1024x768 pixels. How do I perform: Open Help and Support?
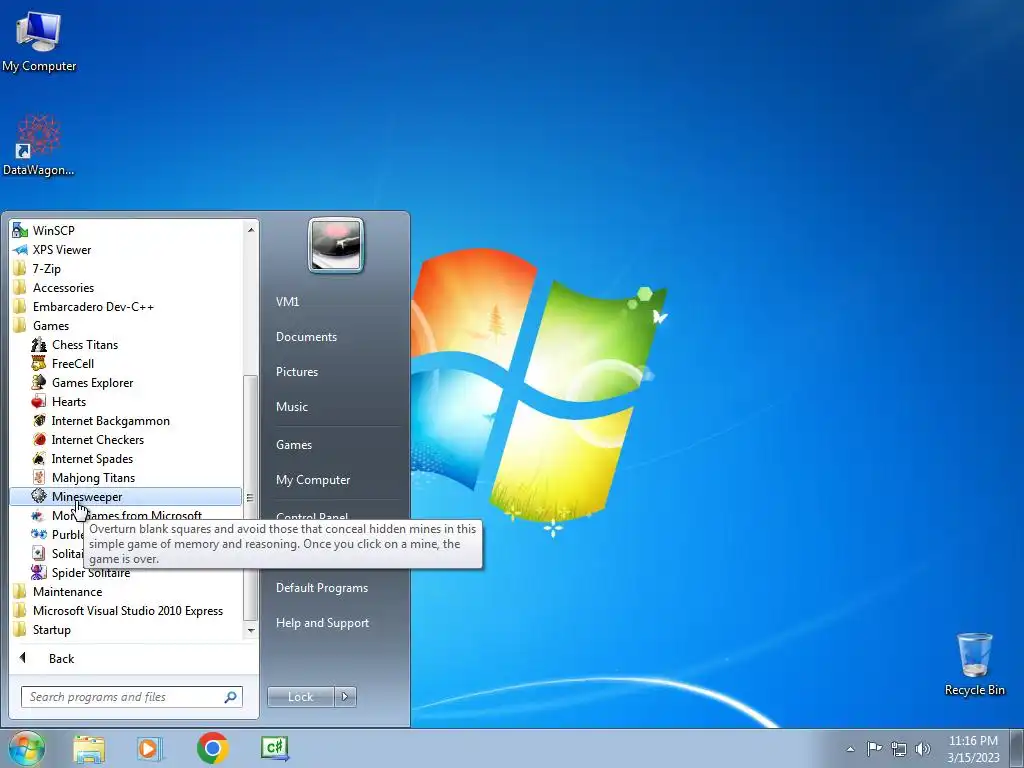pyautogui.click(x=322, y=623)
